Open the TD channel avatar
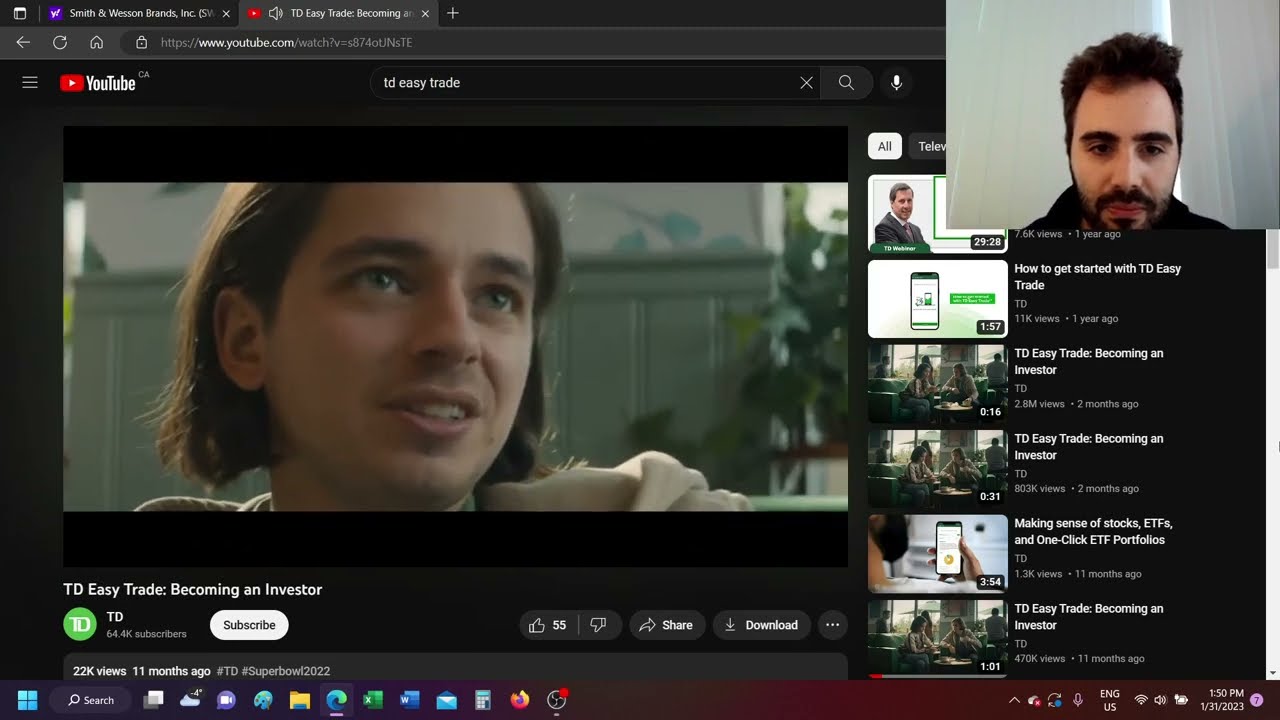This screenshot has height=720, width=1280. [80, 625]
